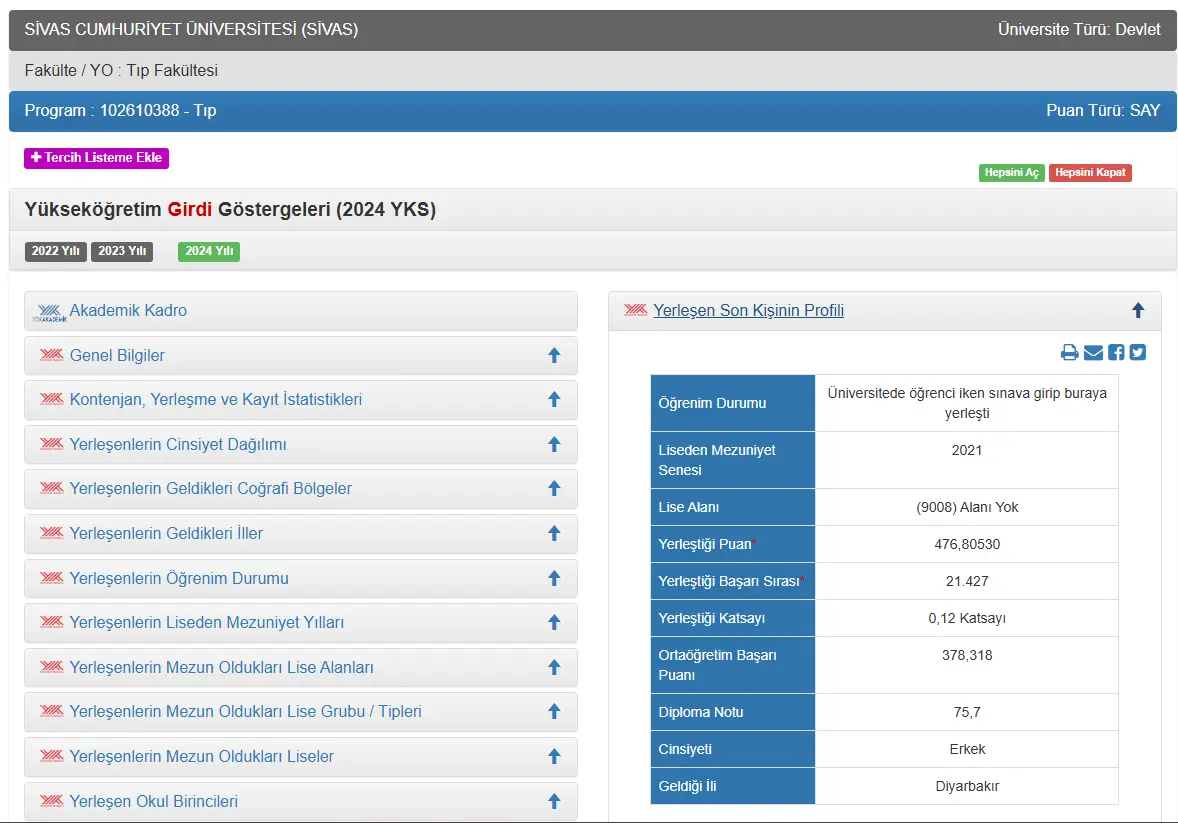Click Puan Türü: SAY text
This screenshot has height=823, width=1178.
point(1103,110)
